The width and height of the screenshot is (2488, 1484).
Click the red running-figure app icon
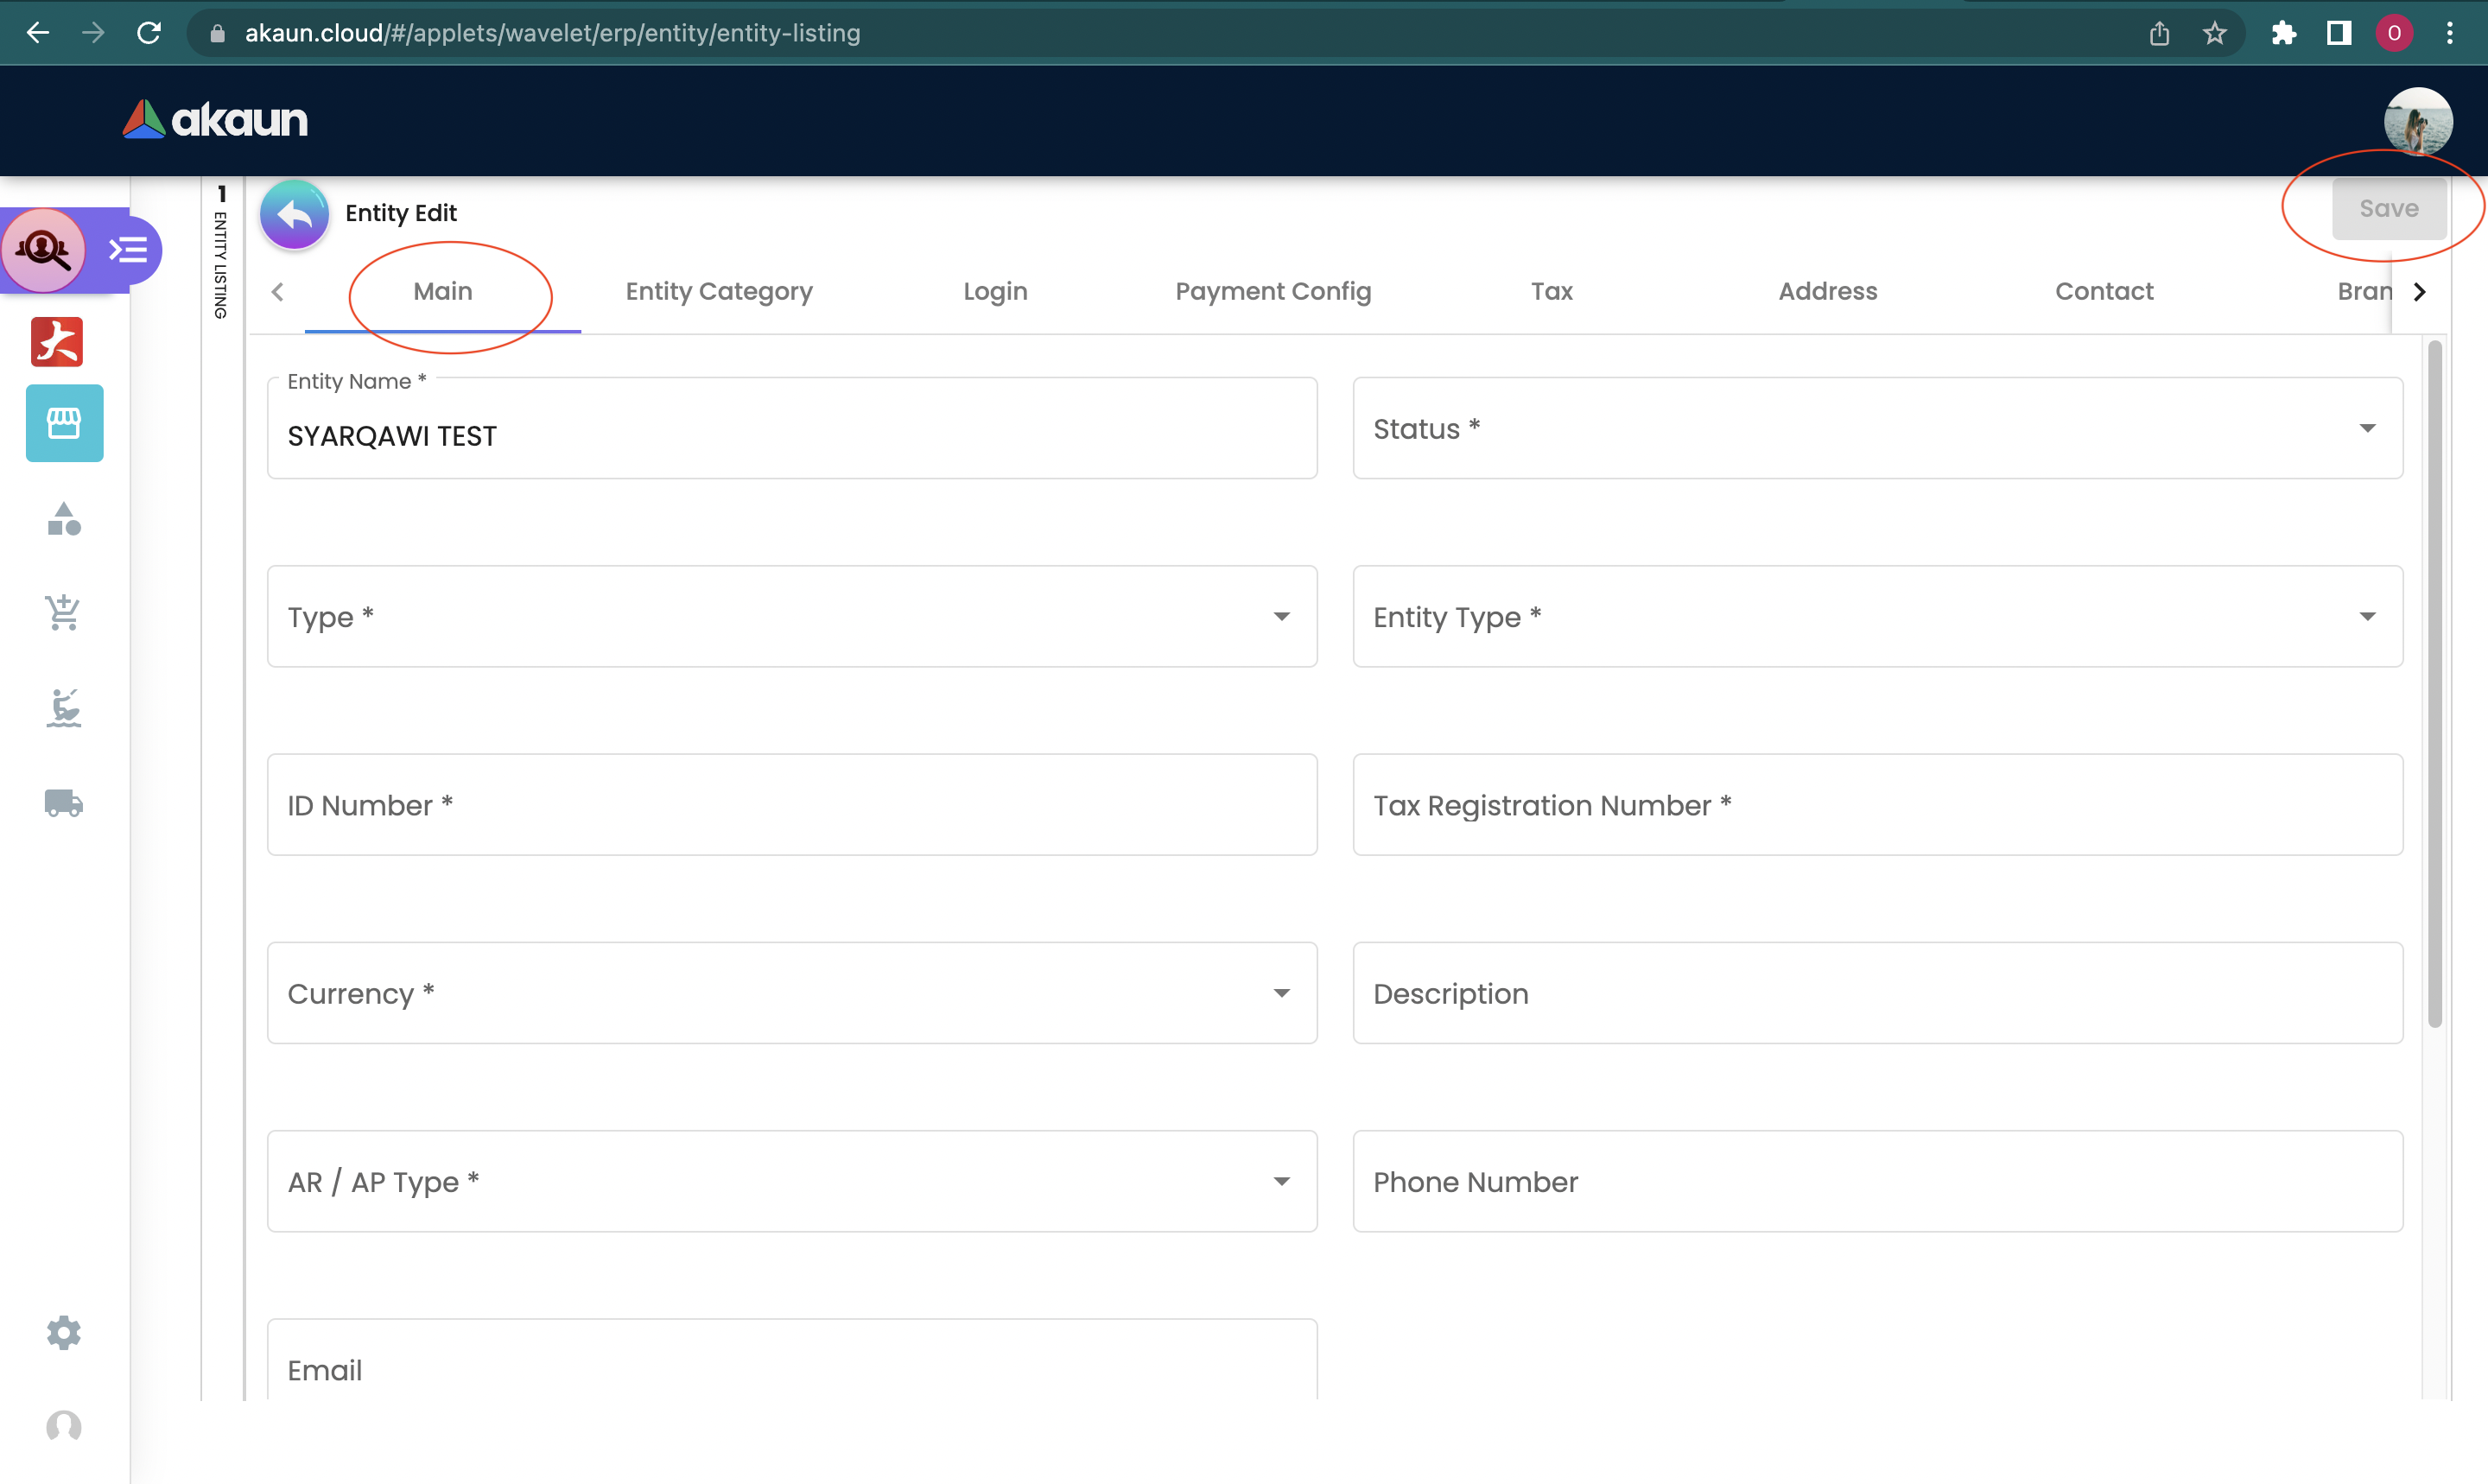point(57,342)
